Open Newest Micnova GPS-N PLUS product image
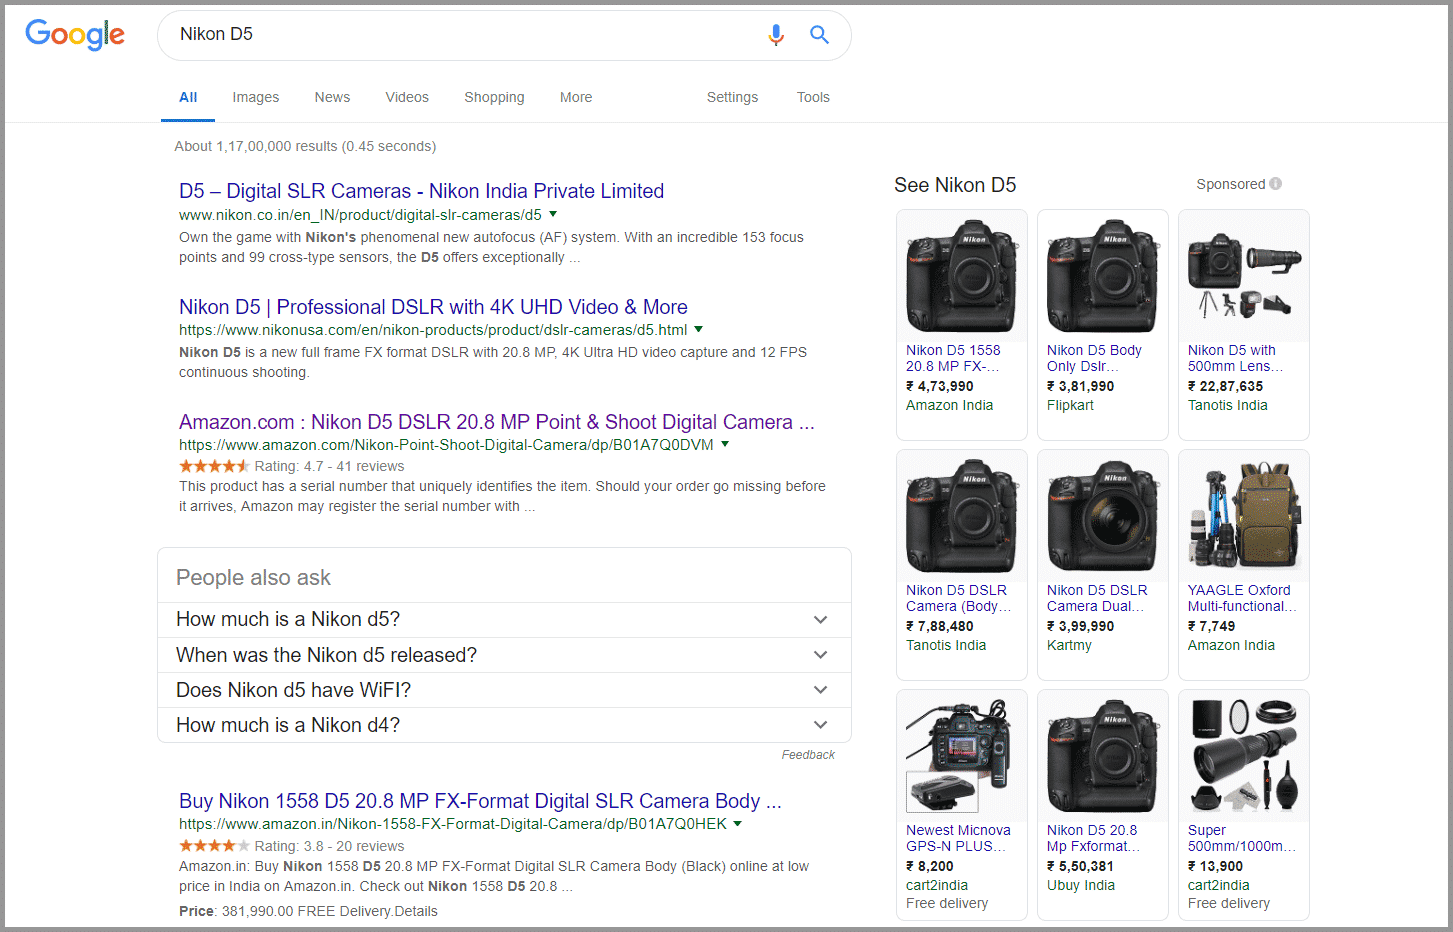 tap(962, 757)
